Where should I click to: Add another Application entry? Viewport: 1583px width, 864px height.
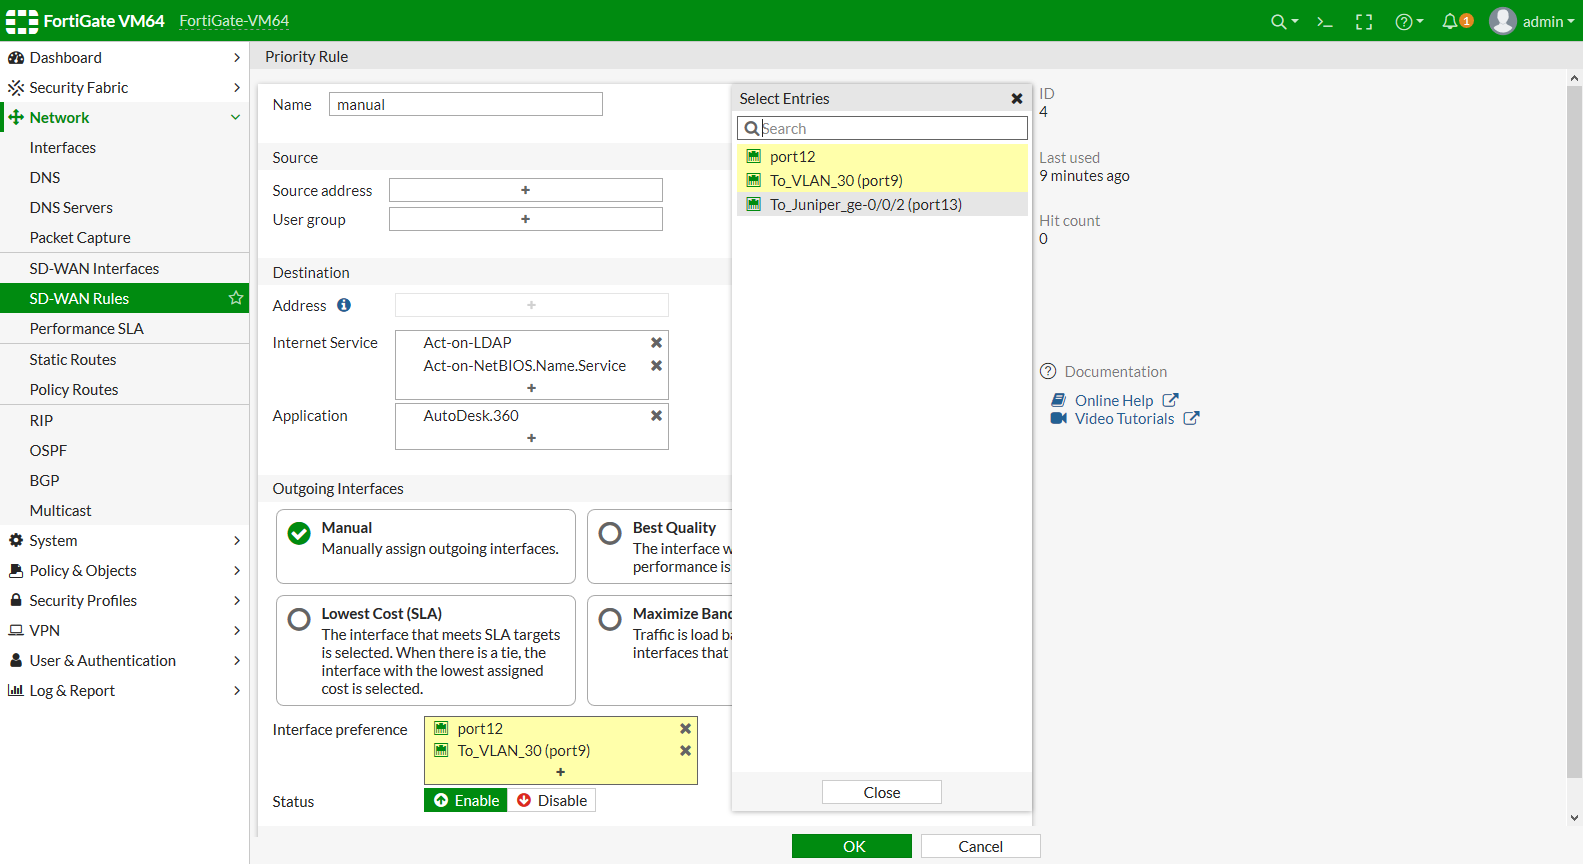tap(532, 438)
